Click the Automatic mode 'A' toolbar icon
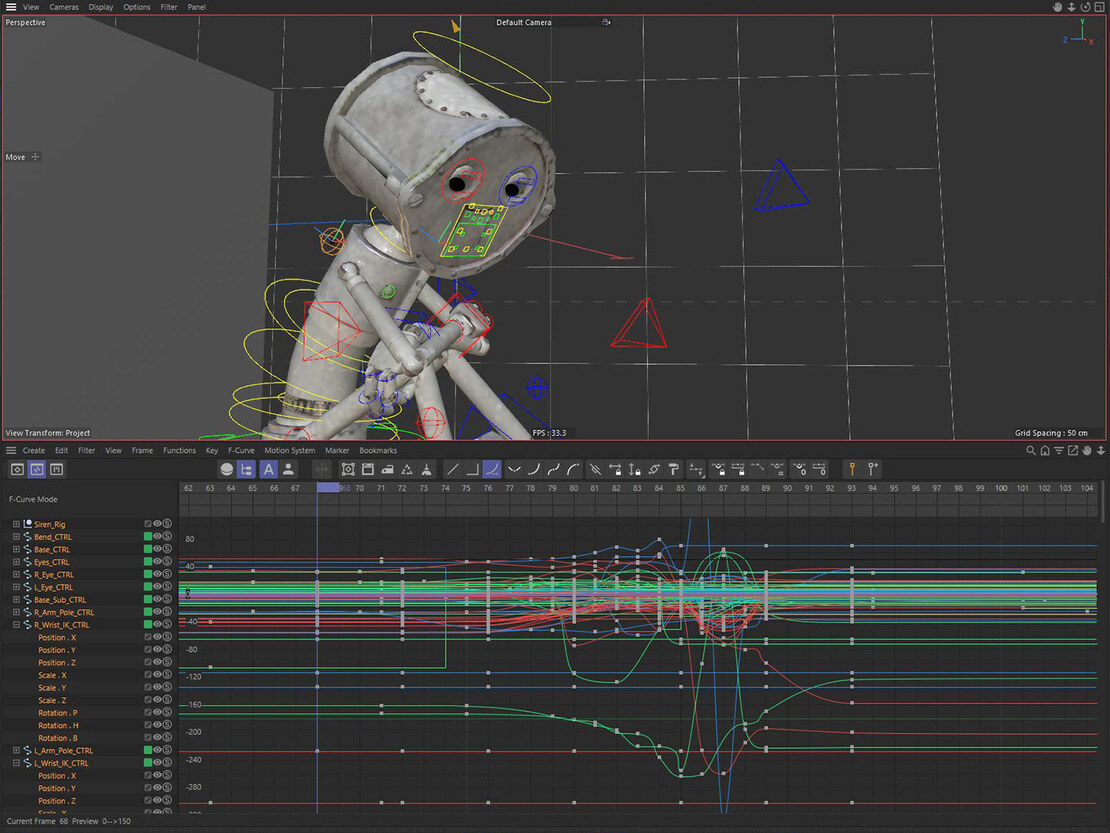The image size is (1110, 833). click(268, 469)
